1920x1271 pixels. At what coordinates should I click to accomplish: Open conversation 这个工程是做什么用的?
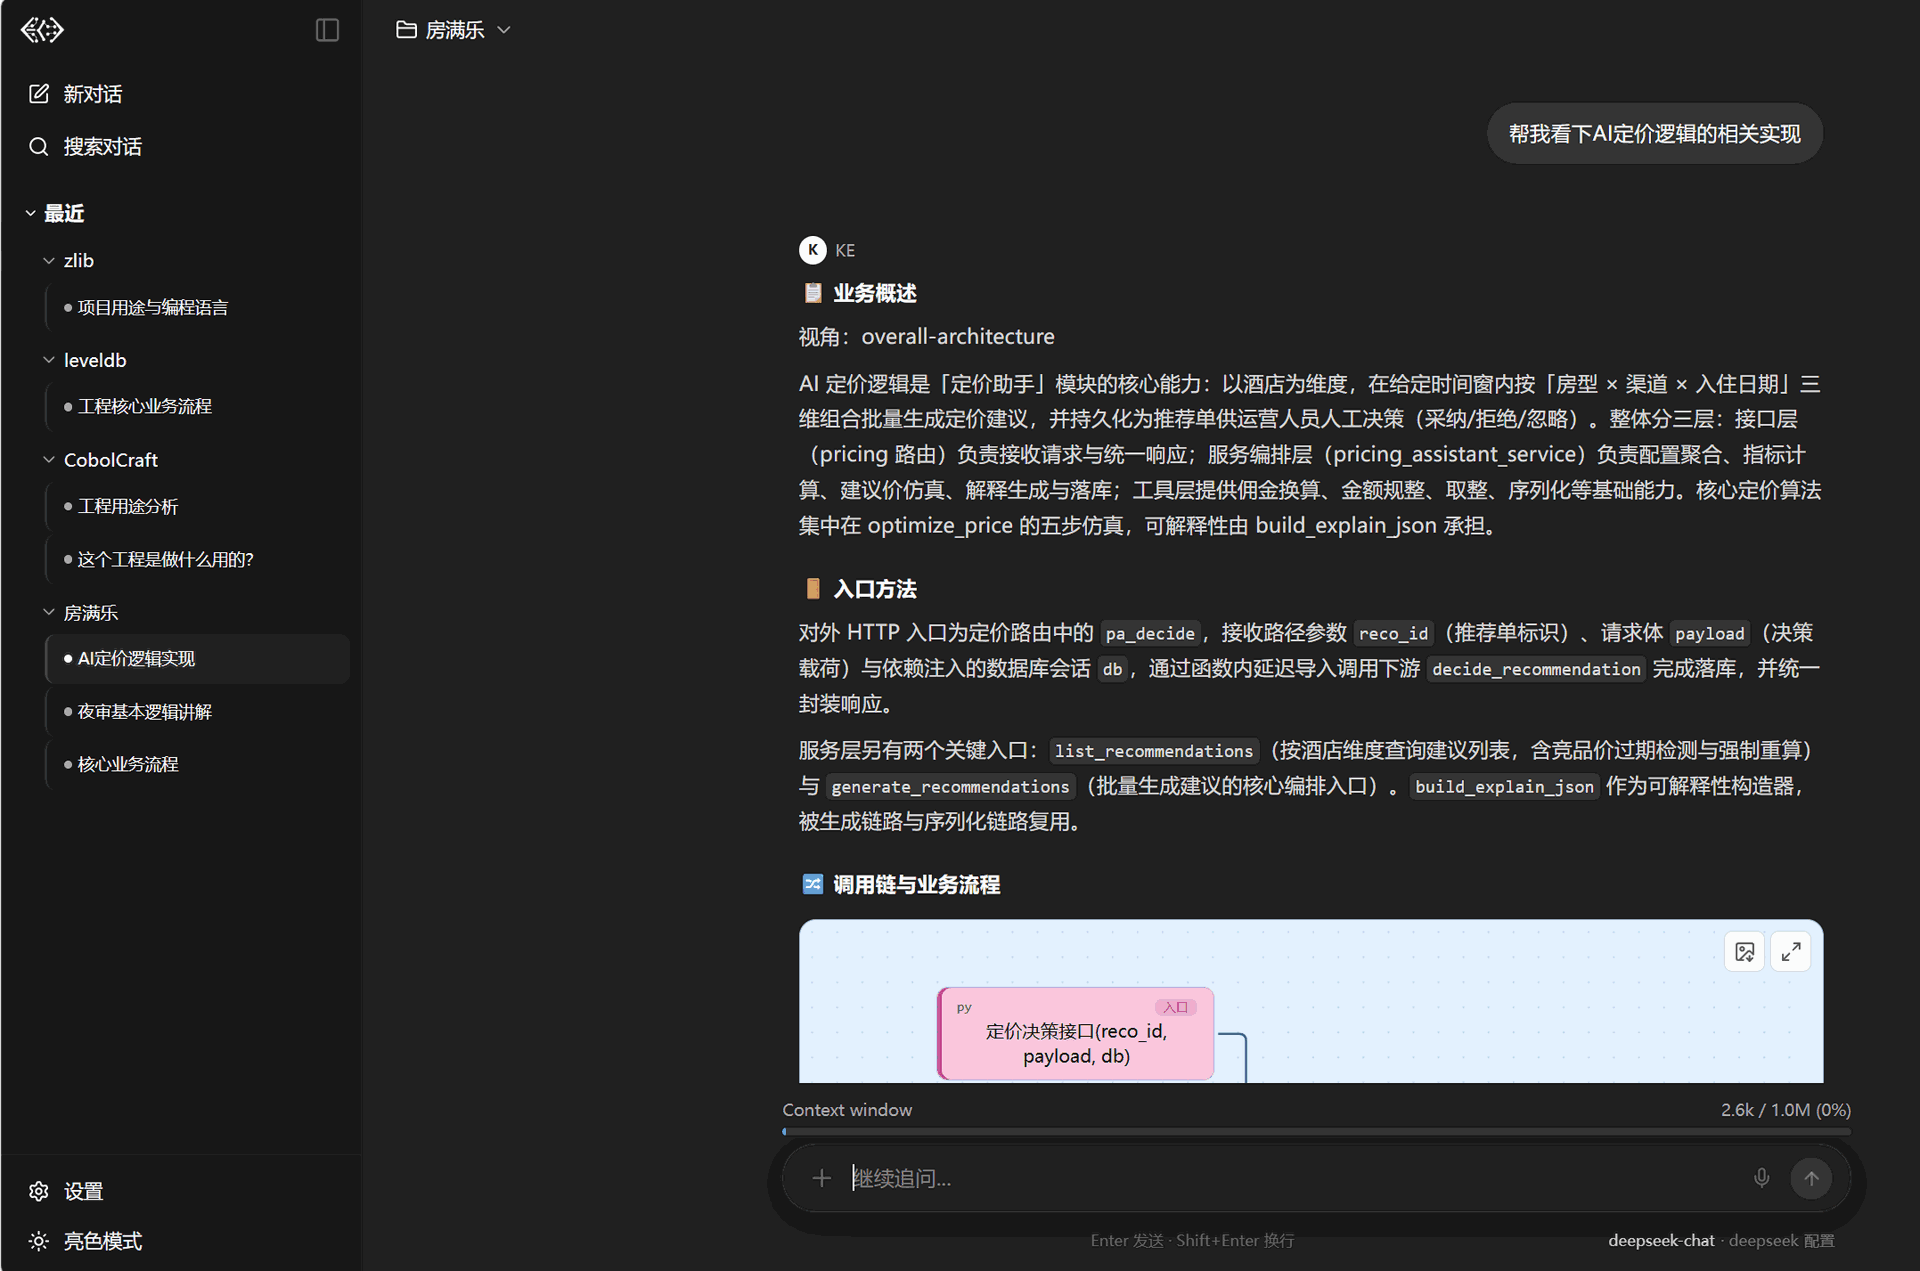(198, 559)
